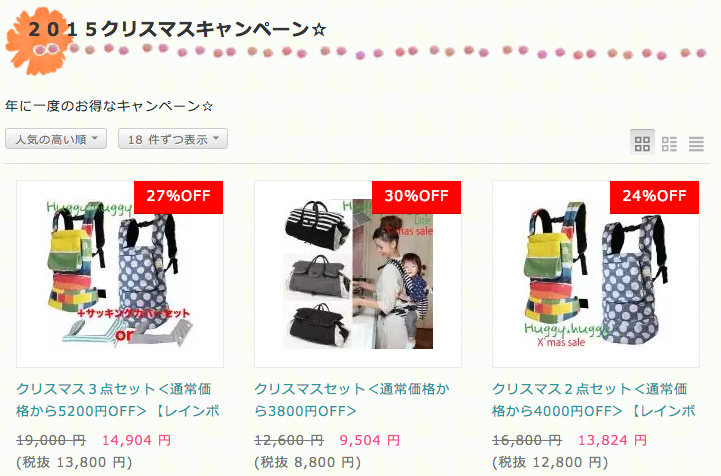Open the クリスマス3点セット product image

point(120,274)
